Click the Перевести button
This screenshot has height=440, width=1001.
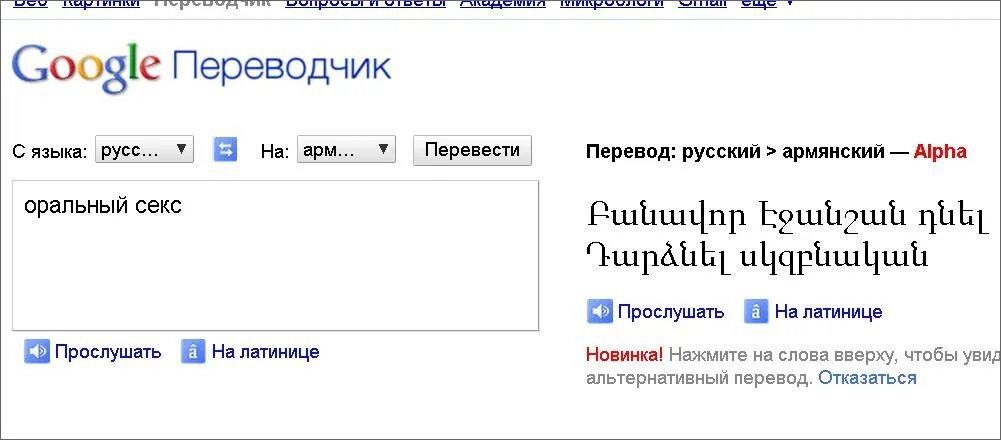pyautogui.click(x=472, y=150)
